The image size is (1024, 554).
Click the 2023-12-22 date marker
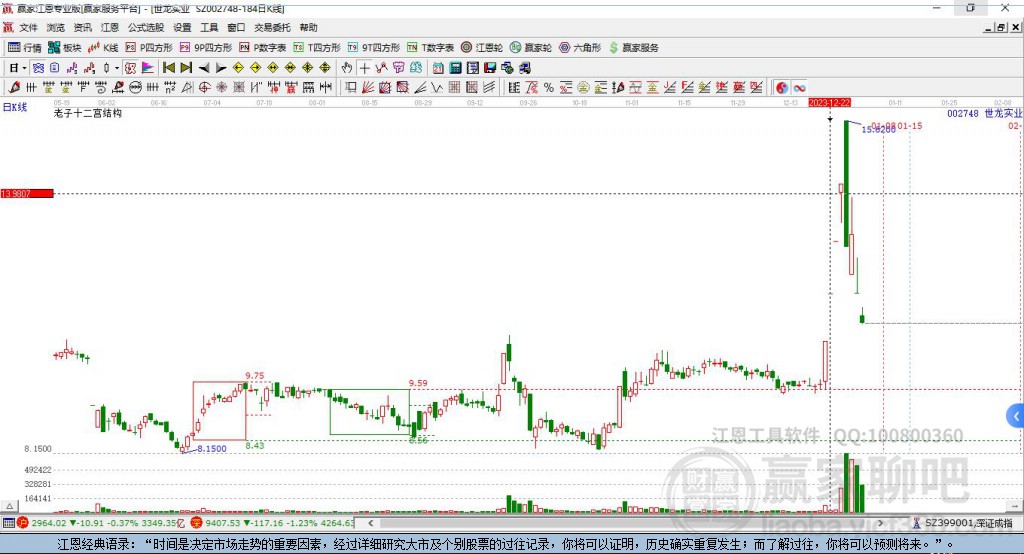tap(829, 103)
